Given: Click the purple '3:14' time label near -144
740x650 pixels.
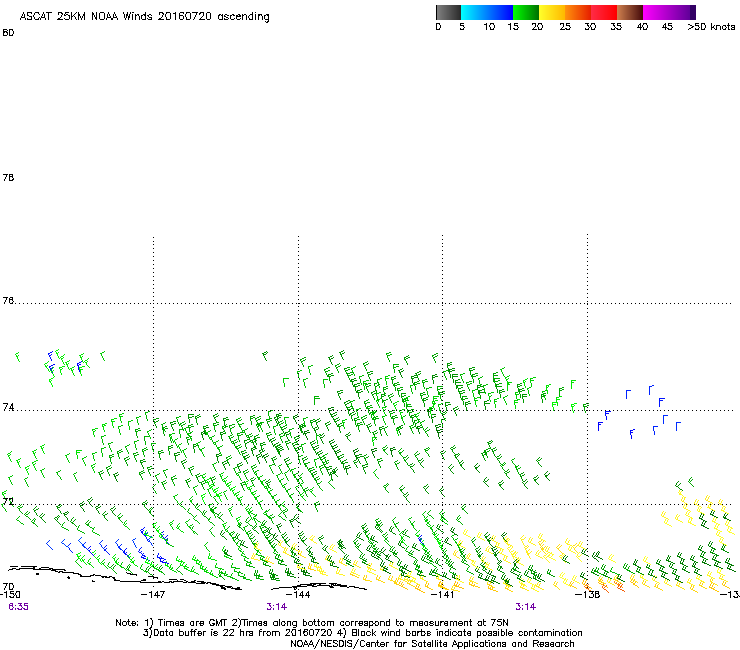Looking at the screenshot, I should [277, 607].
